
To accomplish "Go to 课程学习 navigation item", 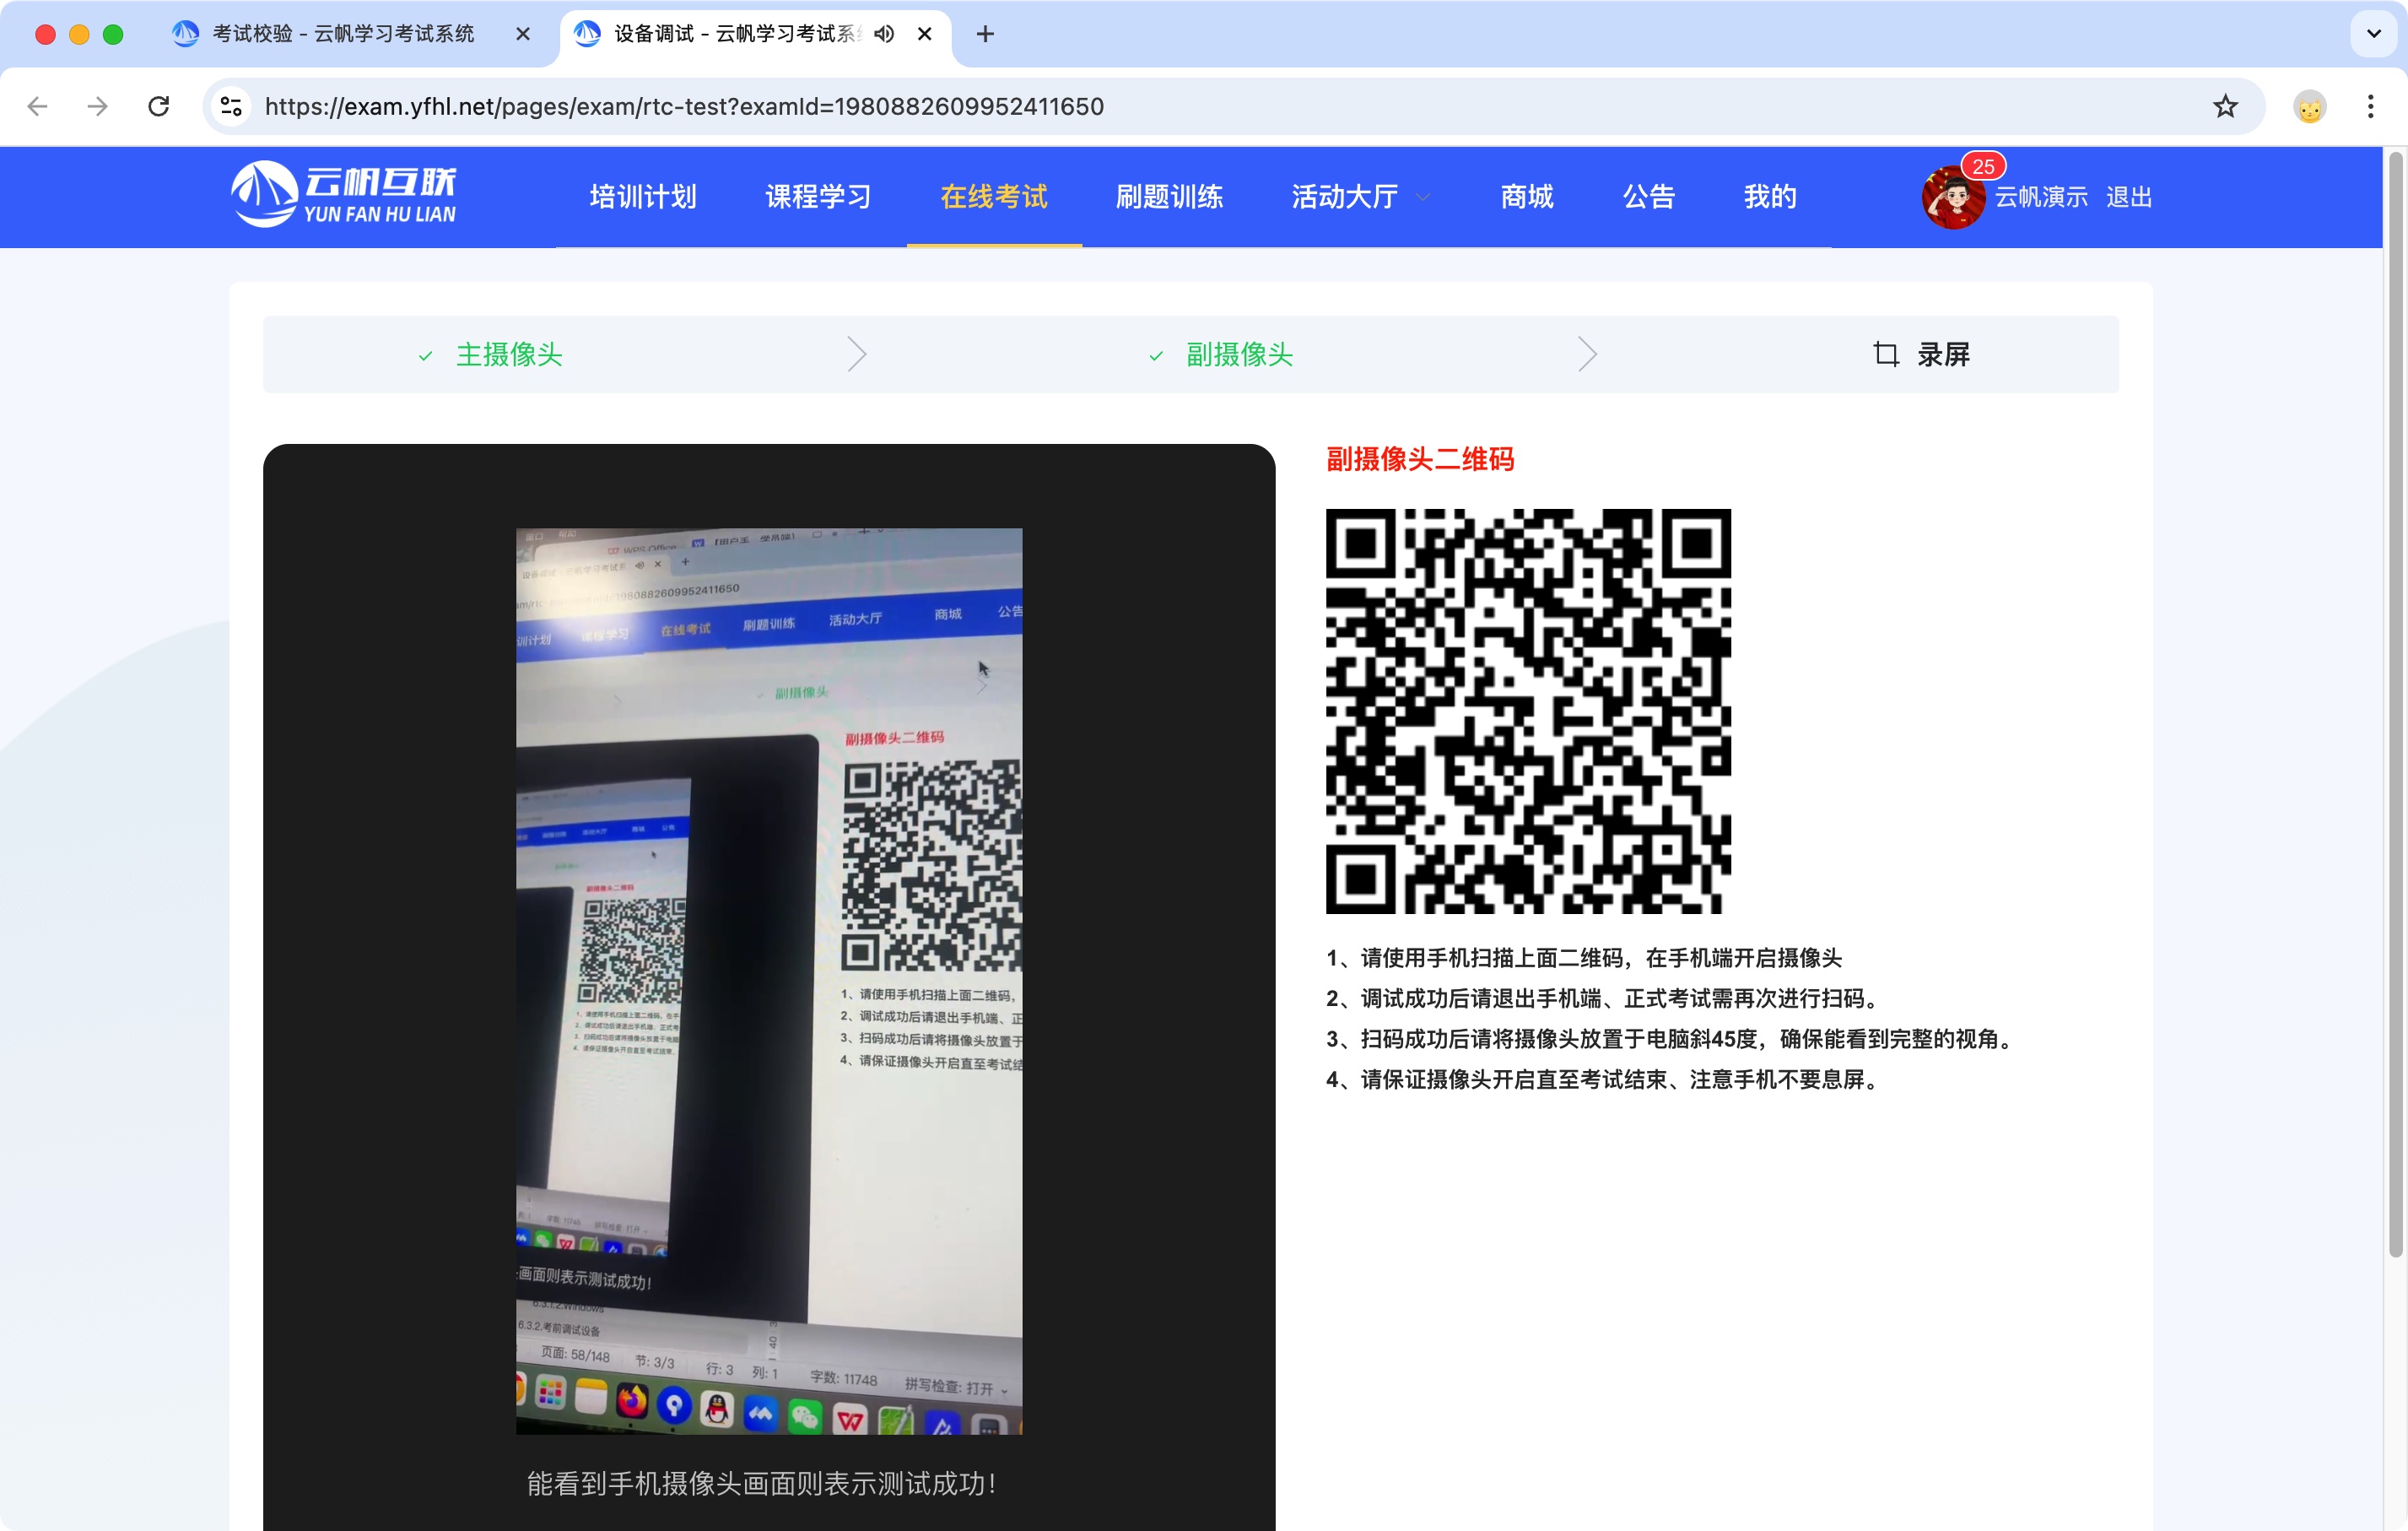I will click(x=818, y=197).
